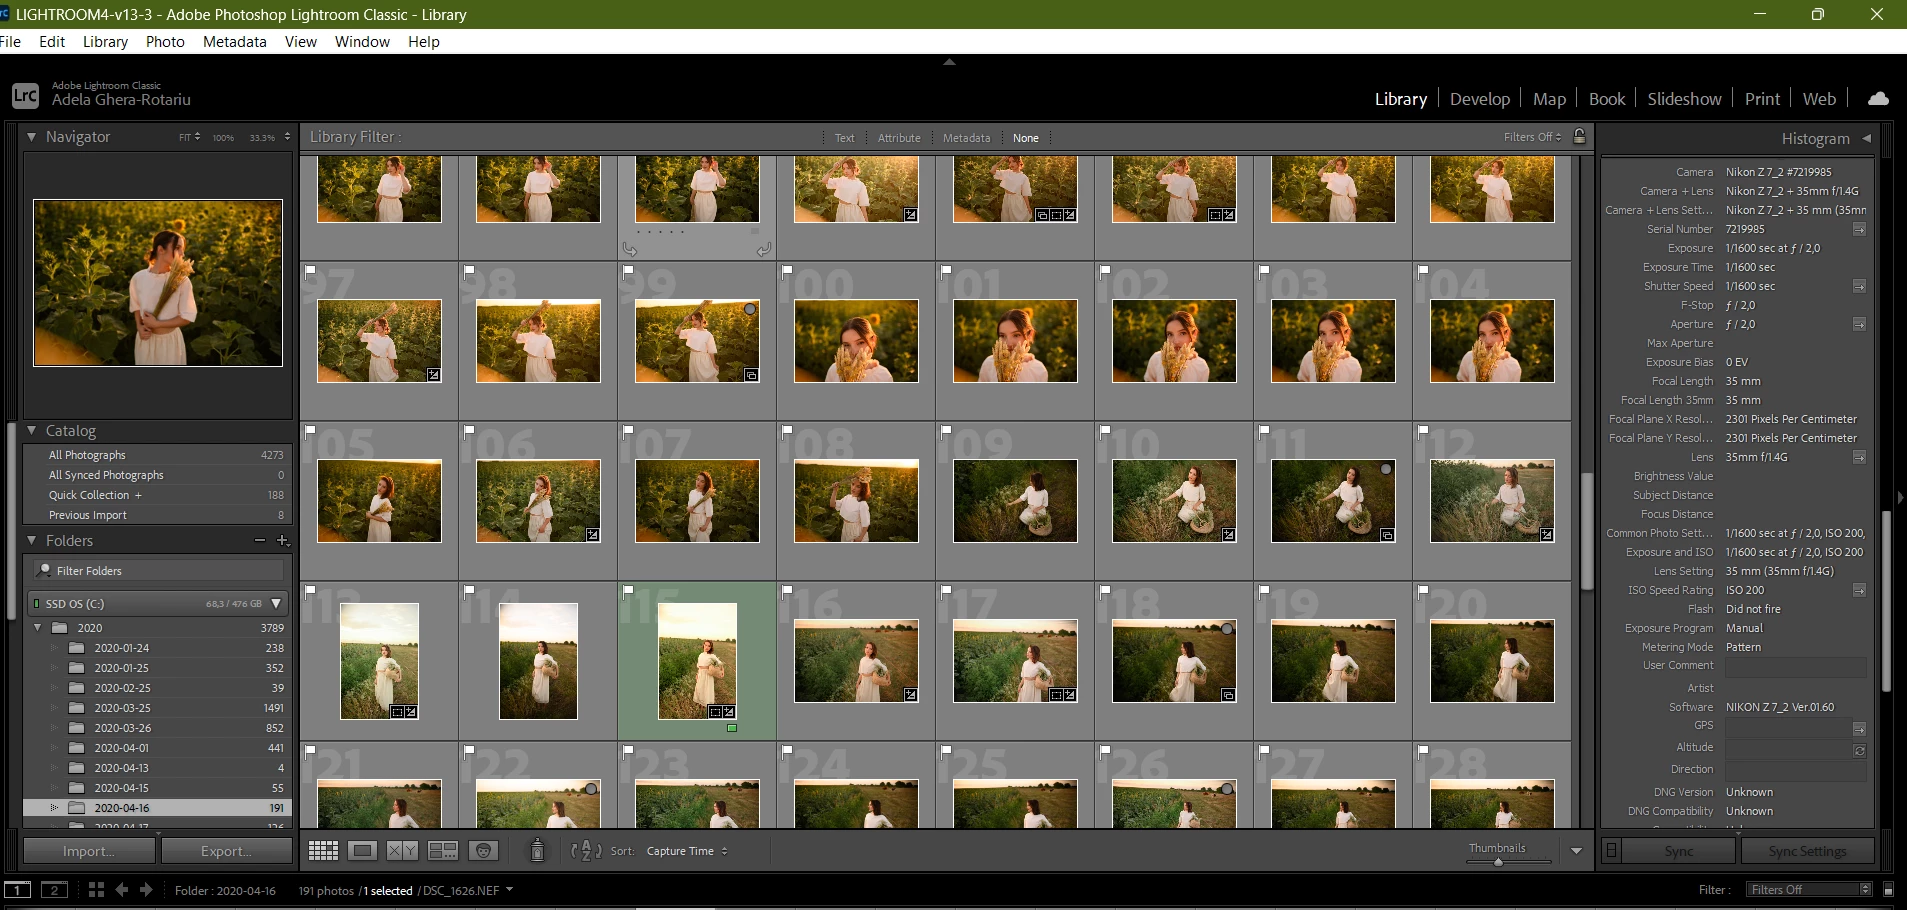Click the Sync button
This screenshot has width=1907, height=910.
coord(1679,851)
